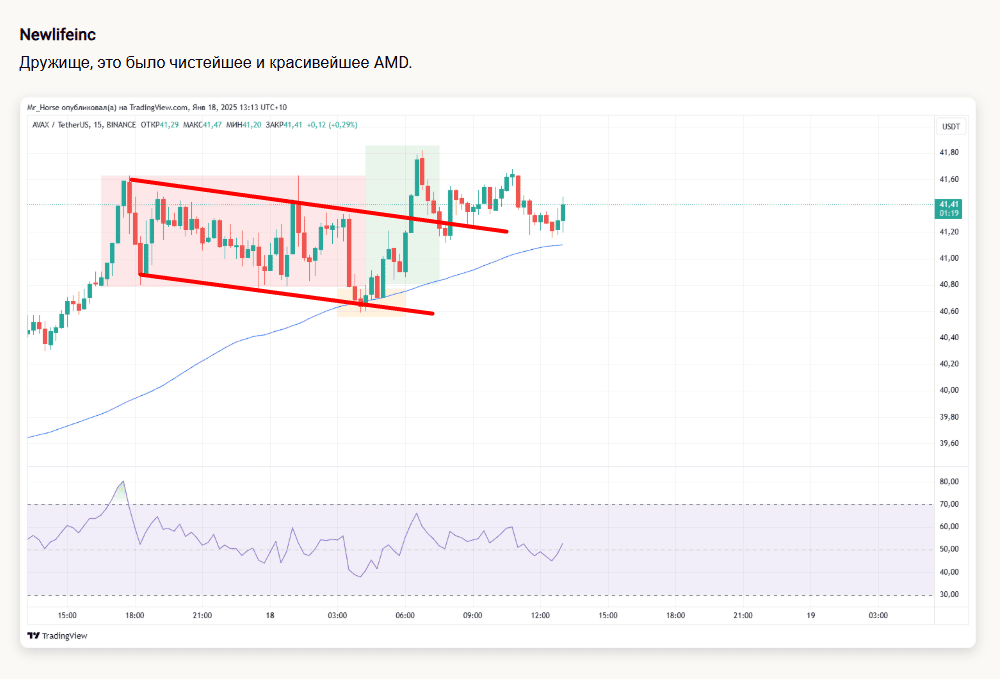Click the USDT currency label on price axis

tap(949, 127)
